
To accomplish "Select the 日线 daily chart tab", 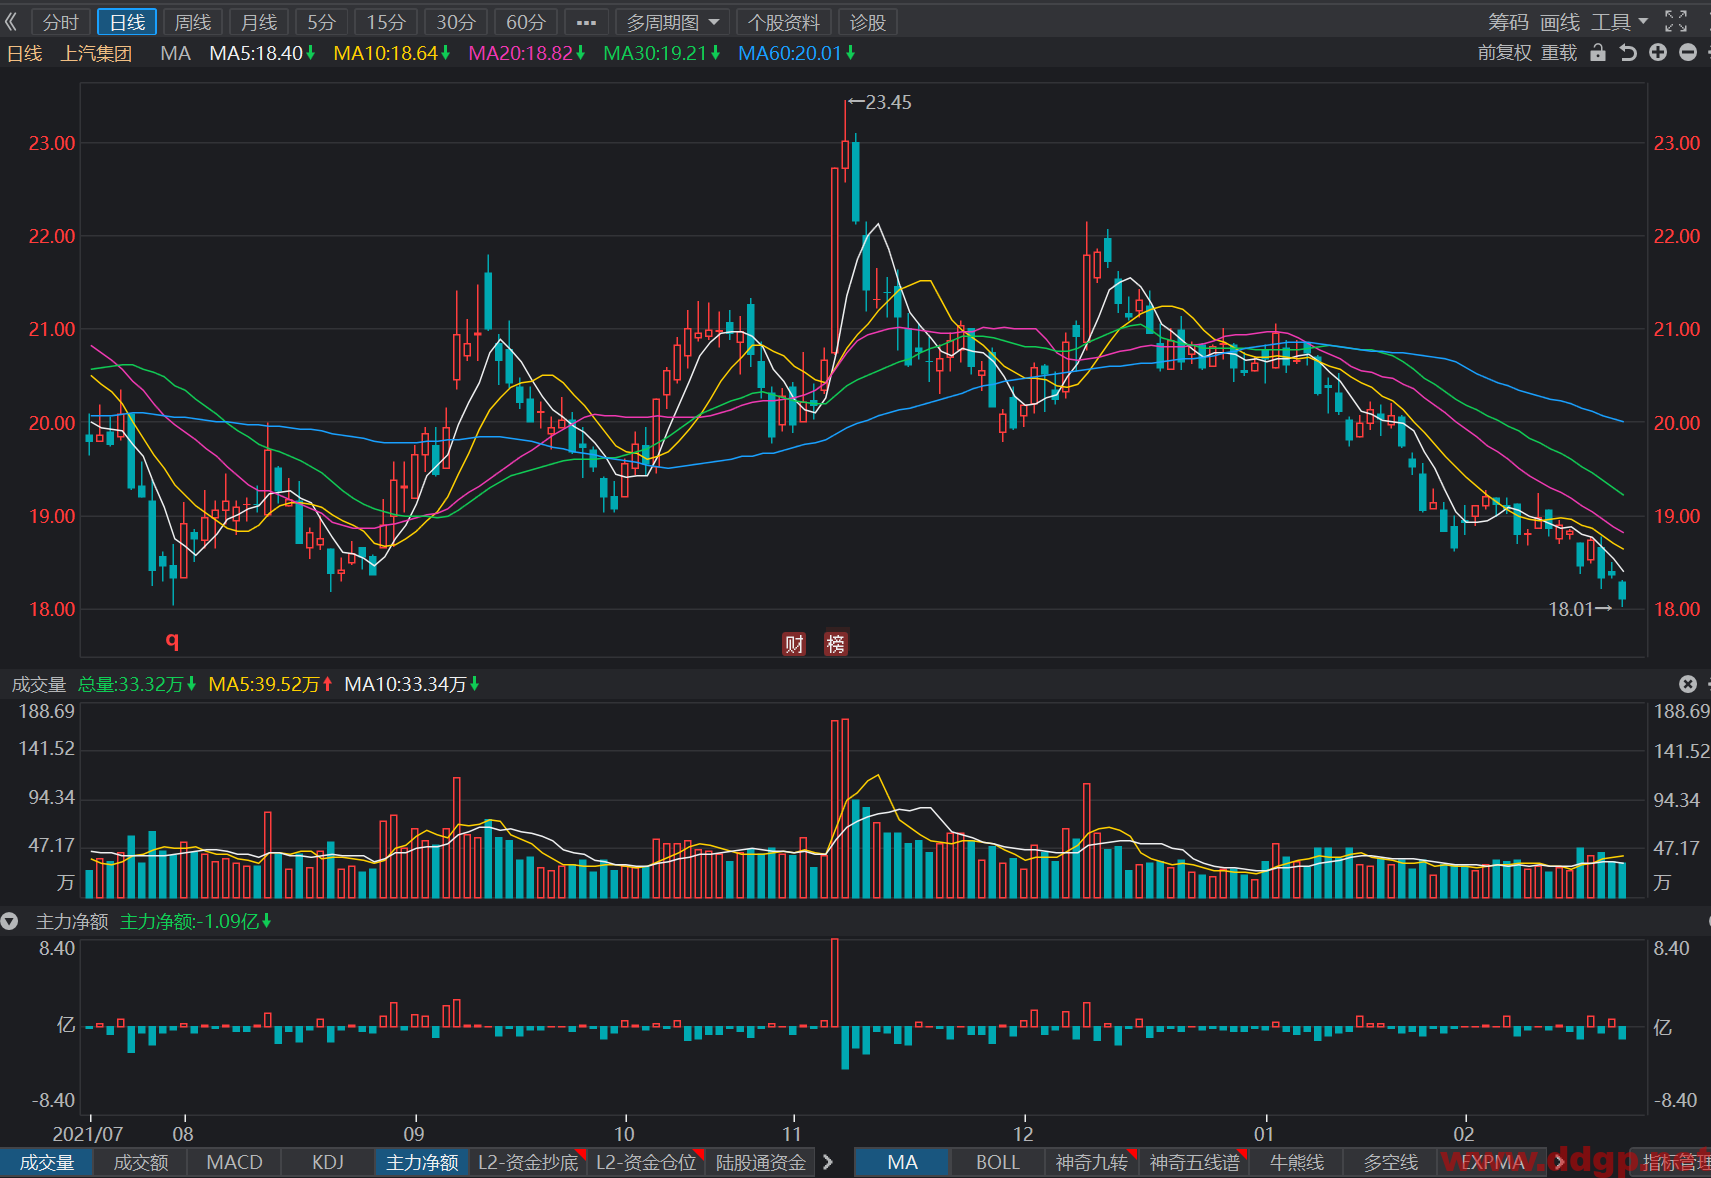I will click(127, 22).
